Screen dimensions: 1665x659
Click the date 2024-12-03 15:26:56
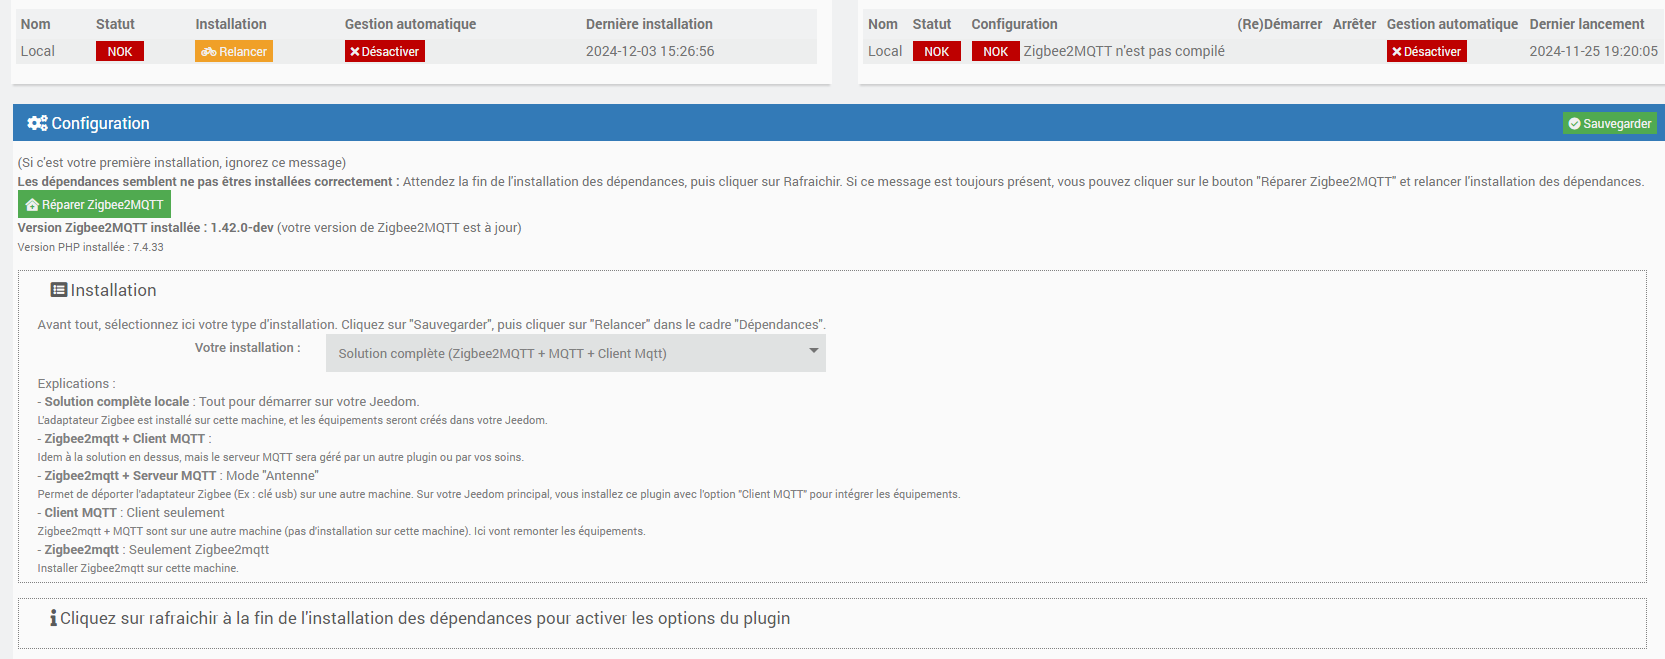point(650,51)
